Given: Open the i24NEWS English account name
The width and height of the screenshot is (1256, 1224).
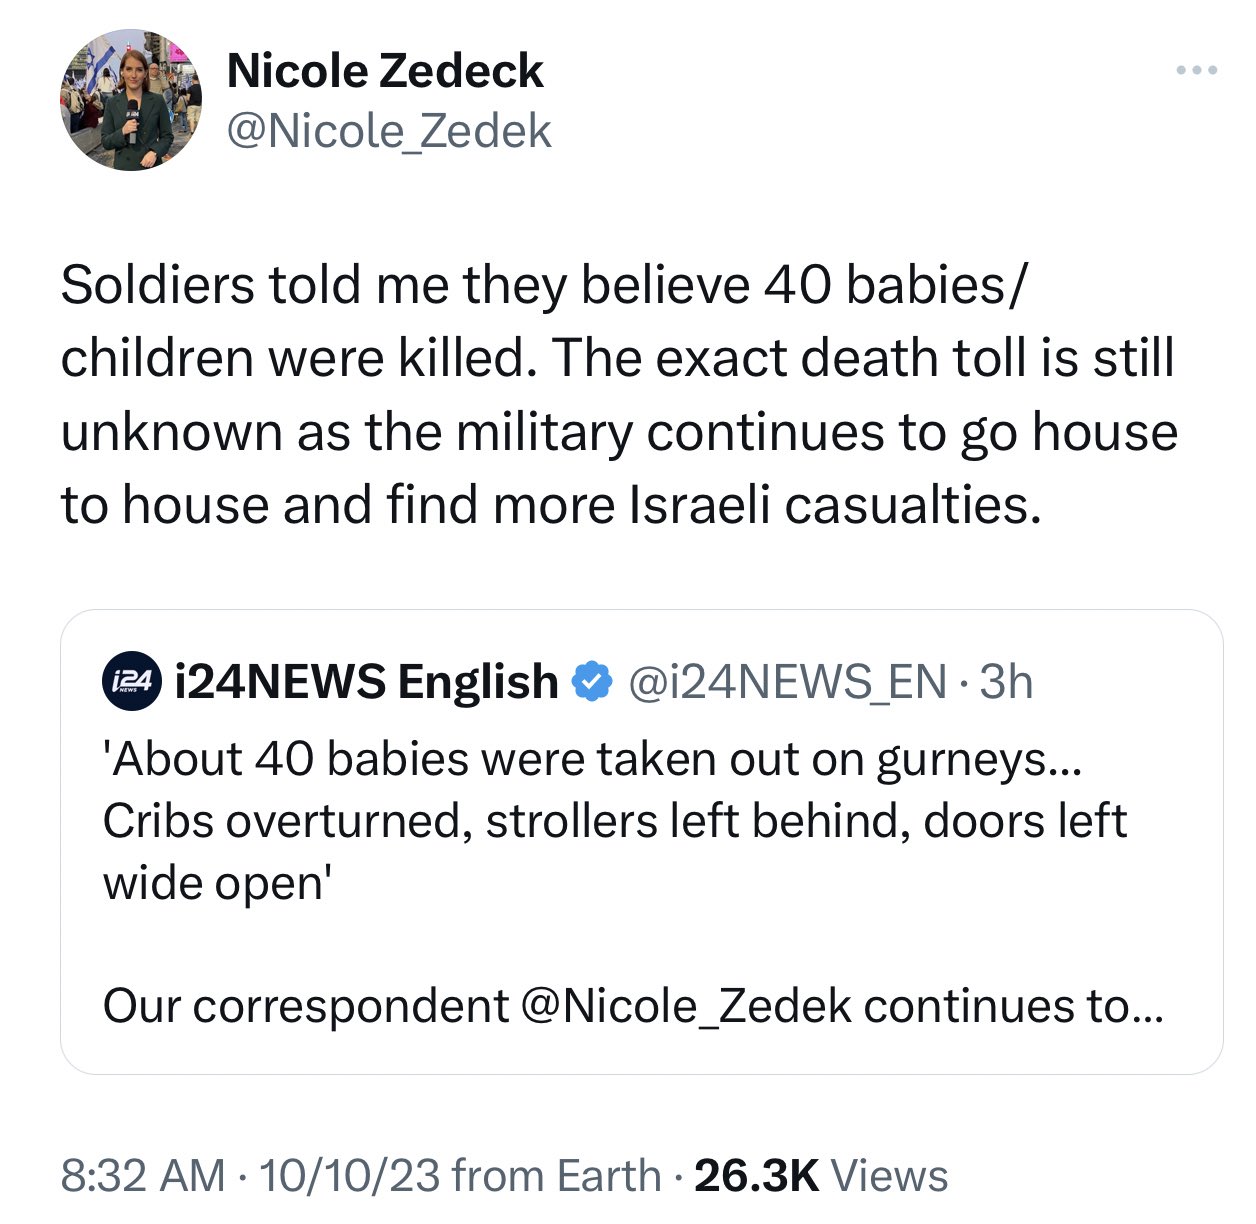Looking at the screenshot, I should point(366,682).
